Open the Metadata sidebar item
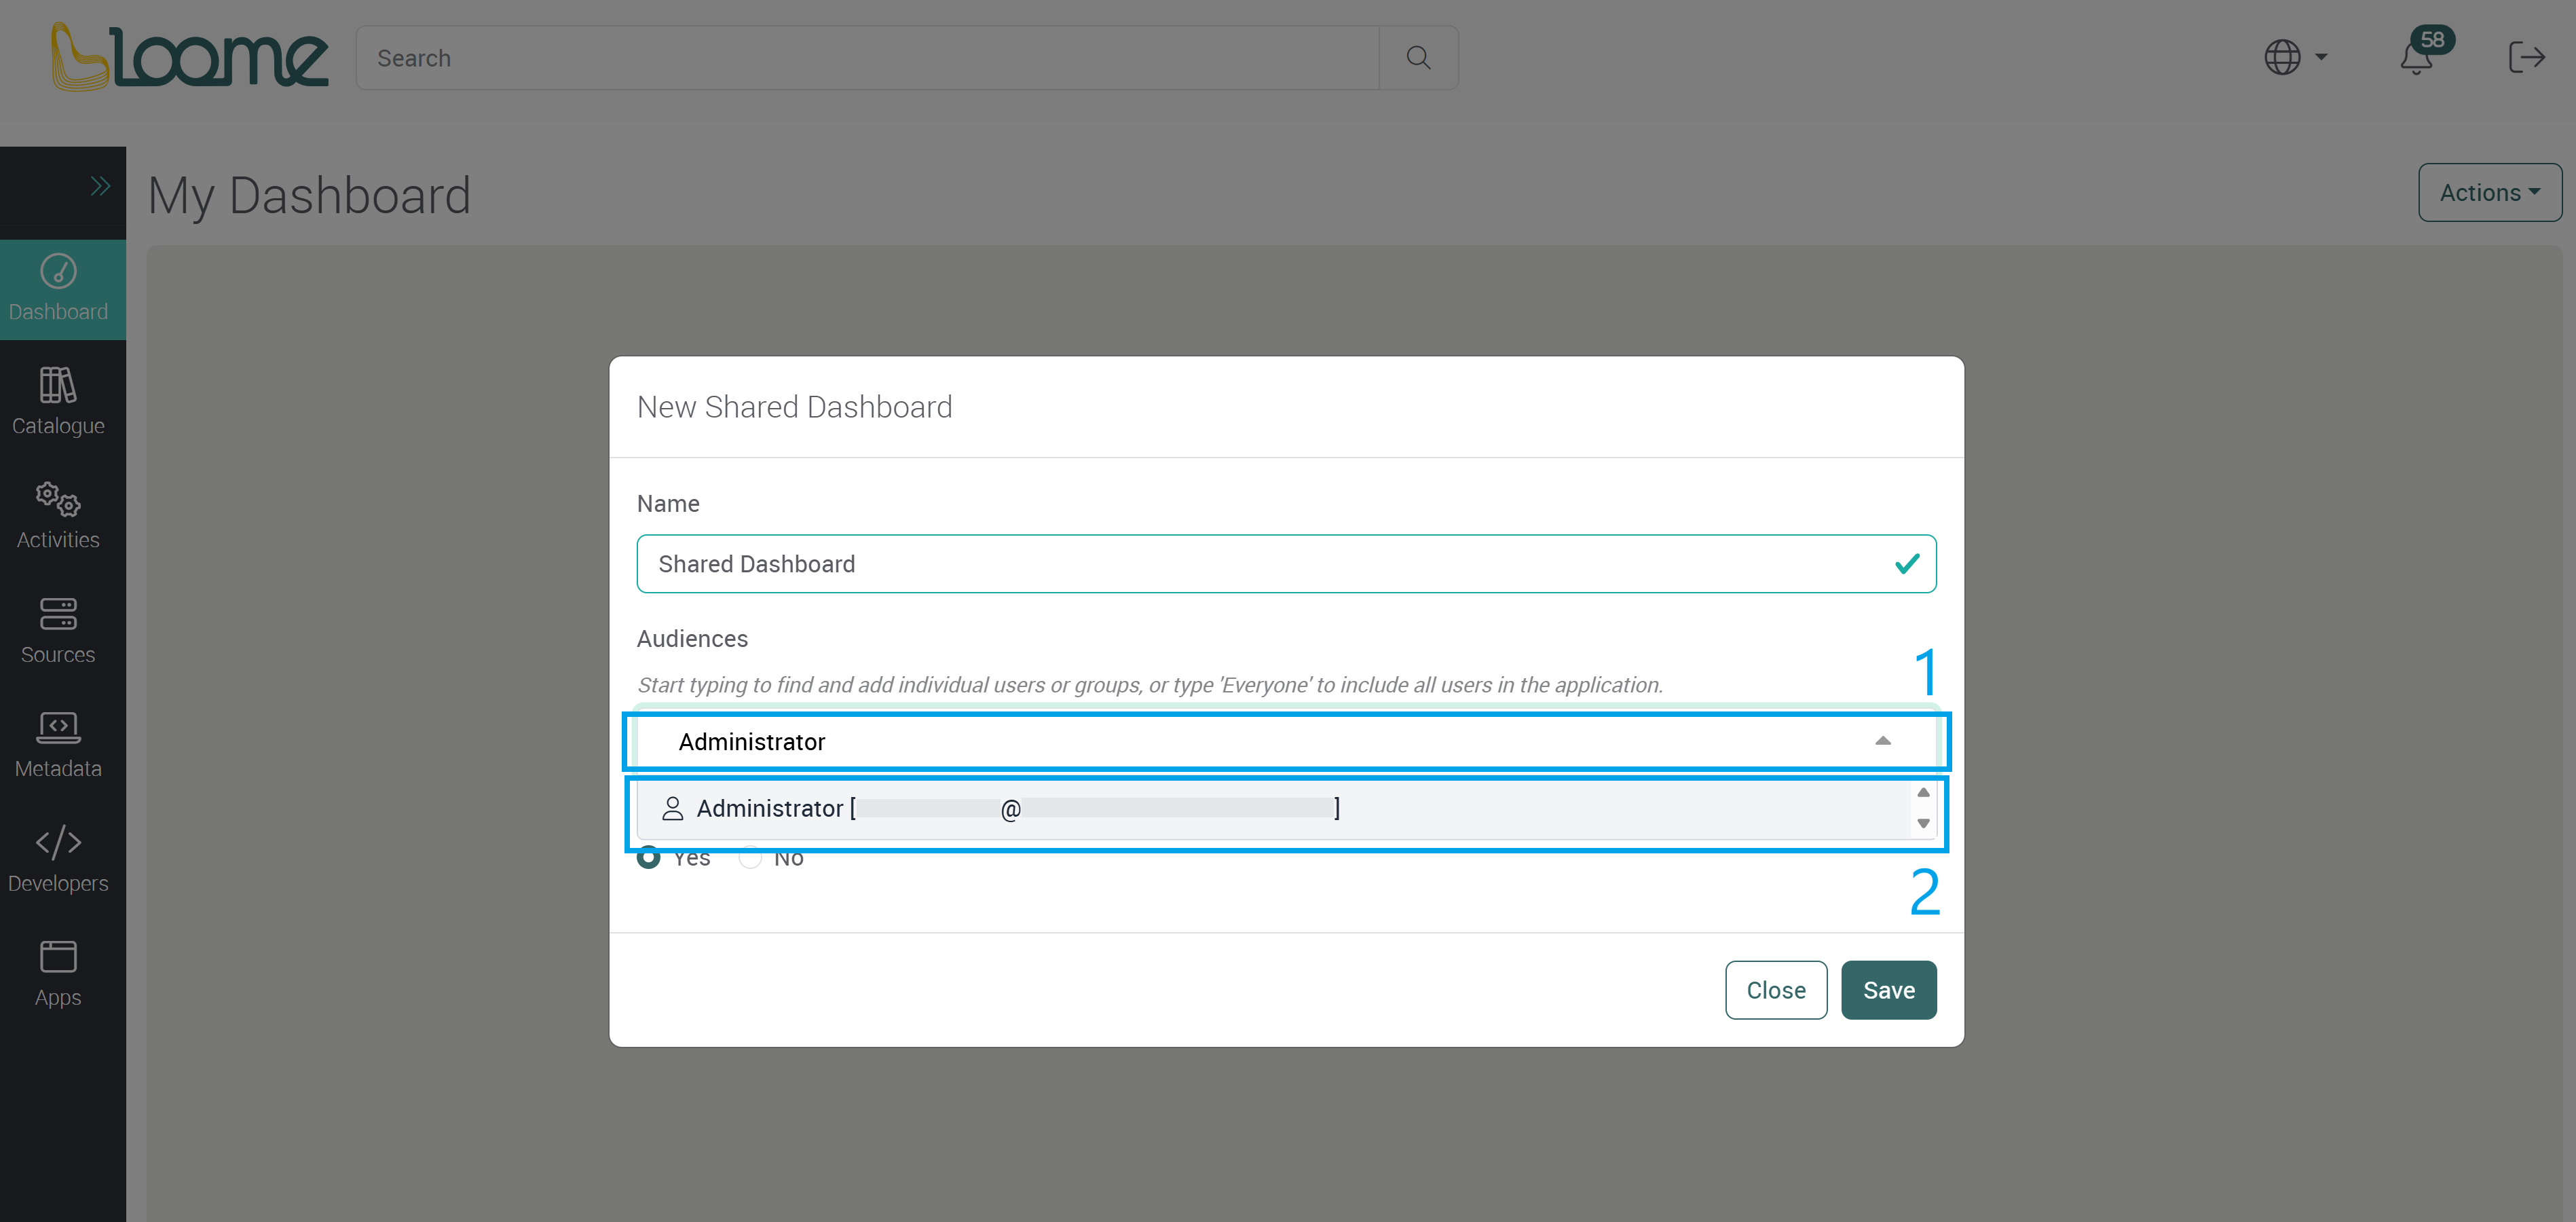This screenshot has width=2576, height=1222. tap(59, 745)
